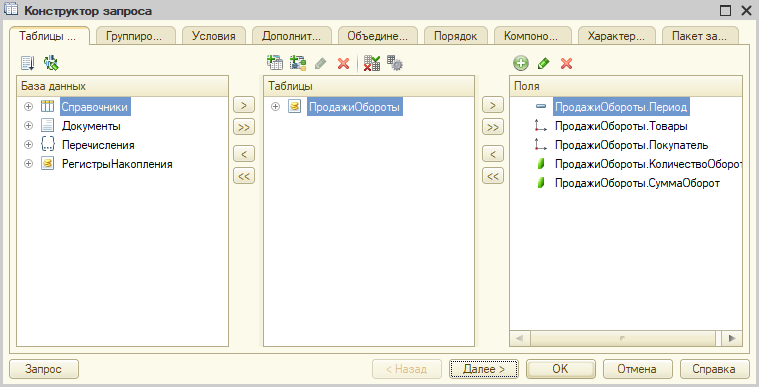The image size is (759, 387).
Task: Expand the Перечисления node
Action: (x=29, y=145)
